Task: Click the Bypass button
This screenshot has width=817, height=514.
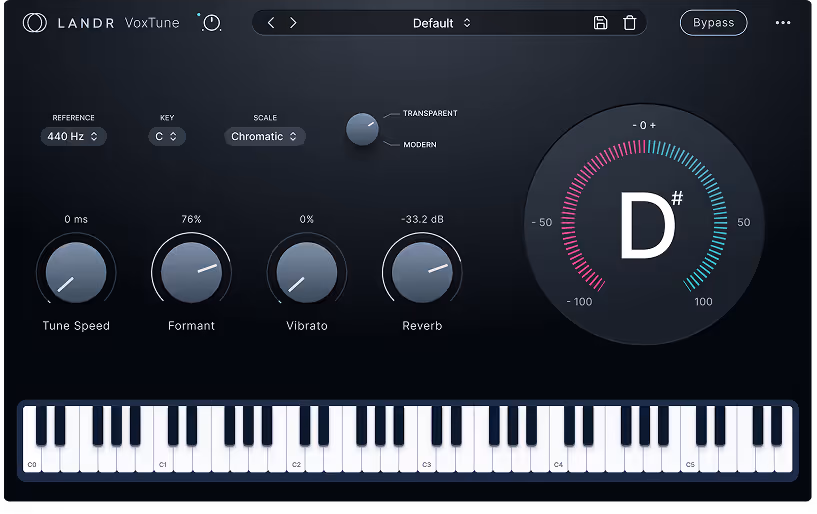Action: click(713, 23)
